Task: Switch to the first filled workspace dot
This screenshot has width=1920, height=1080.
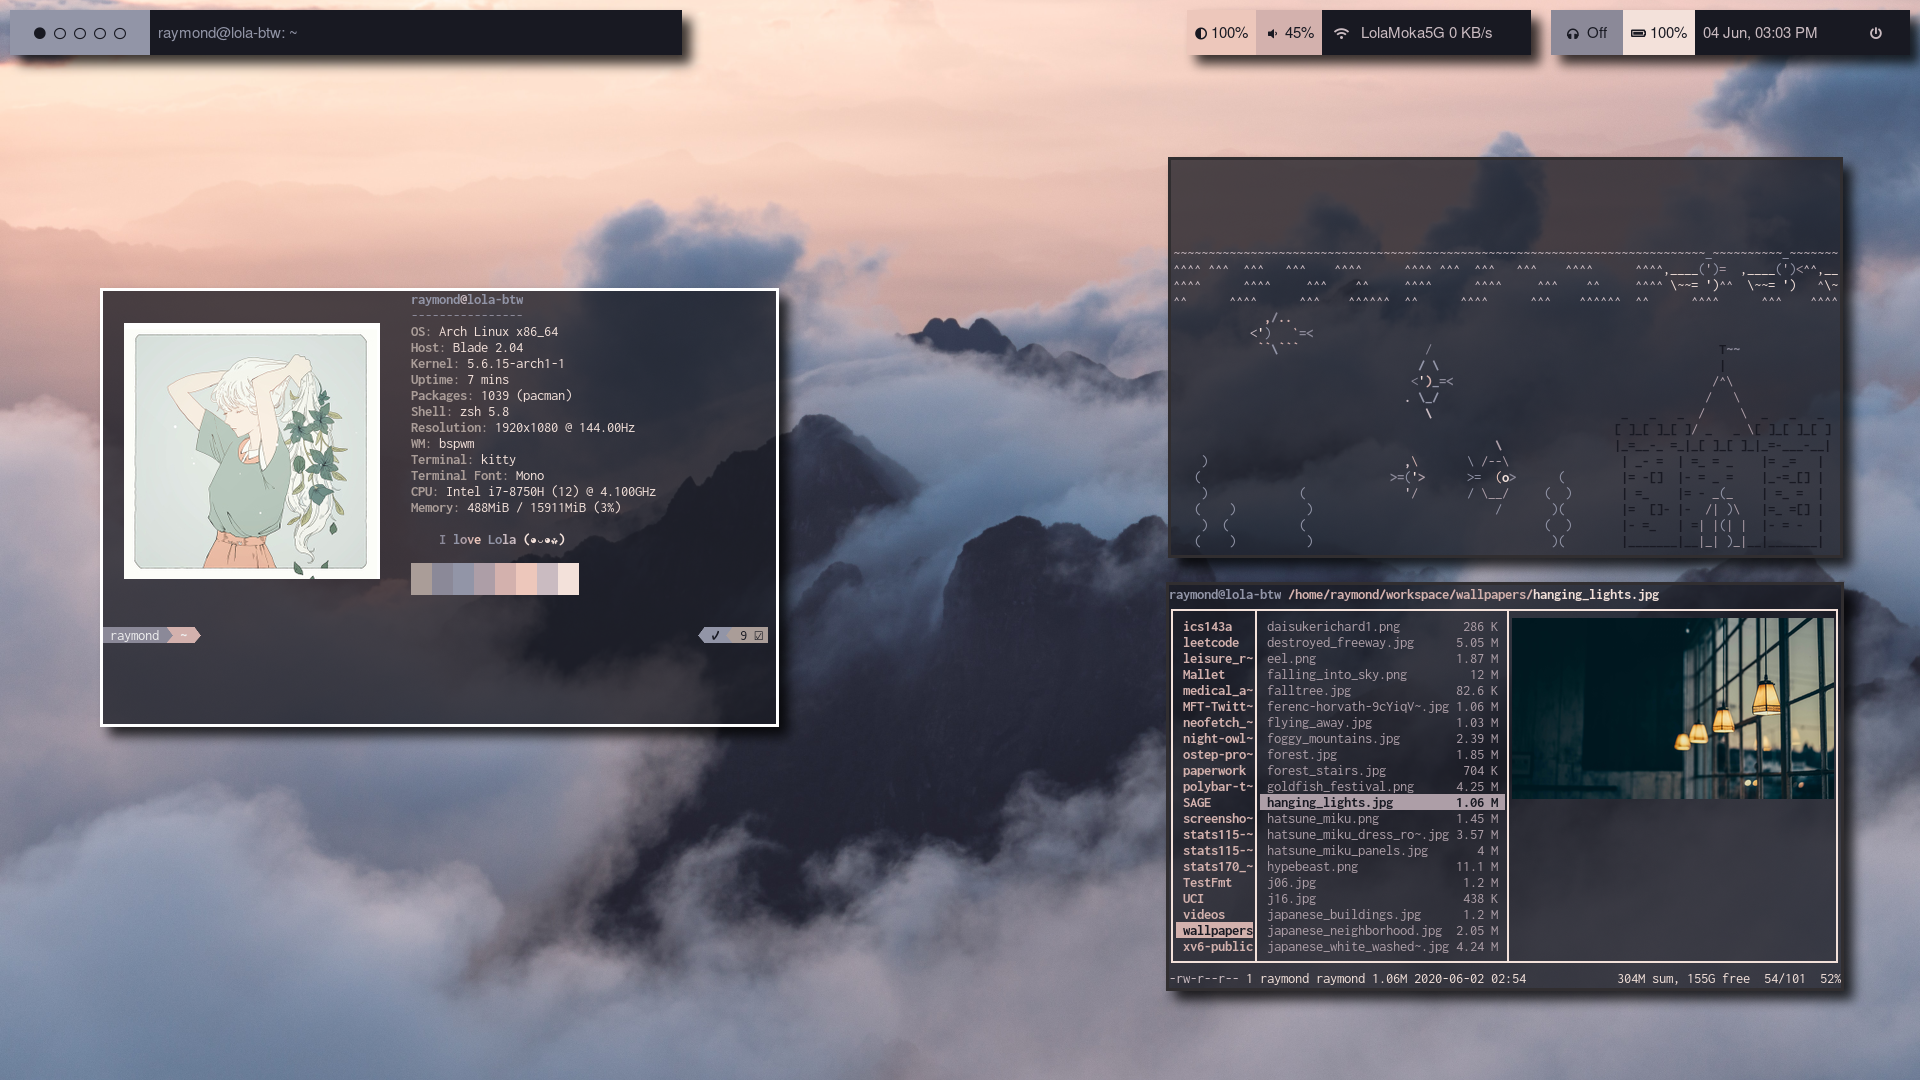Action: point(40,33)
